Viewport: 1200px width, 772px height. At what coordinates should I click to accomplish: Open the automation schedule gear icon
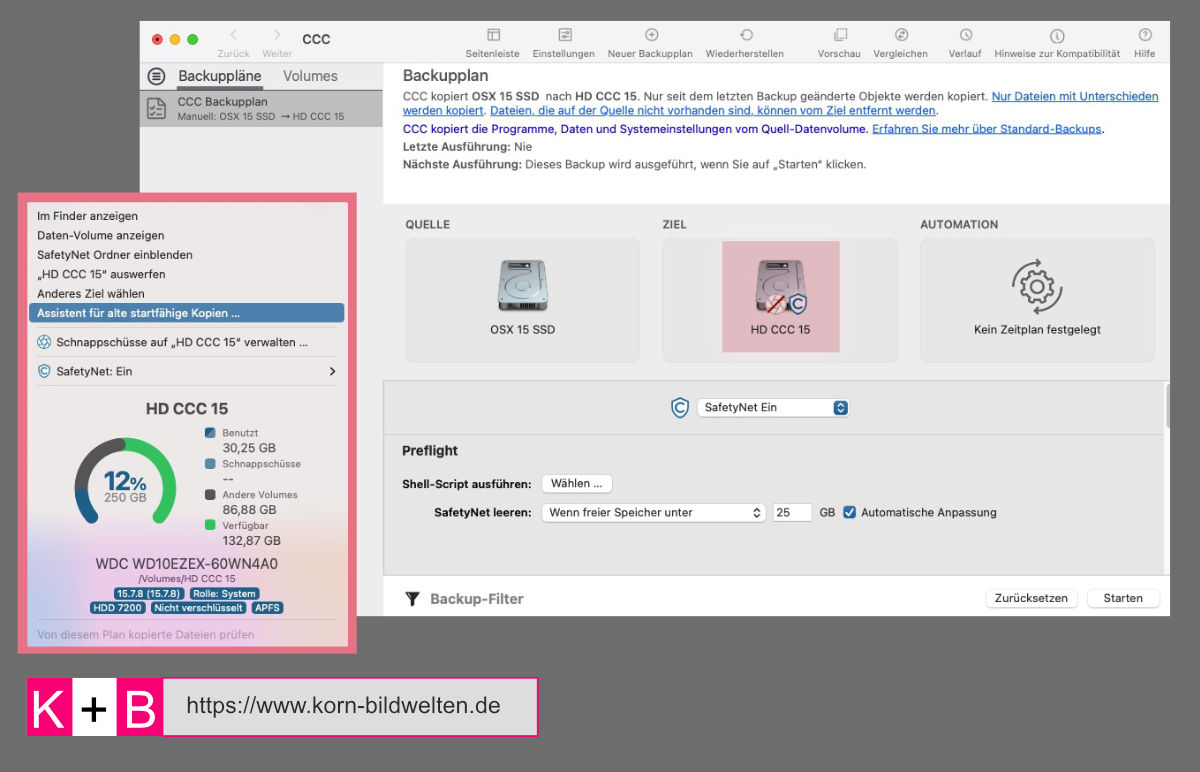[1037, 287]
